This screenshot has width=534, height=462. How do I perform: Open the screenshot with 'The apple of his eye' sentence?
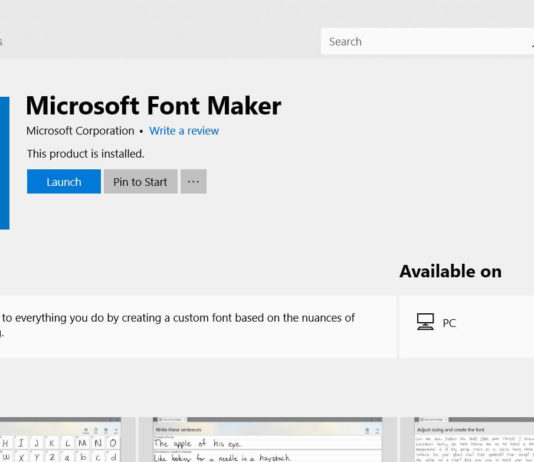(267, 440)
